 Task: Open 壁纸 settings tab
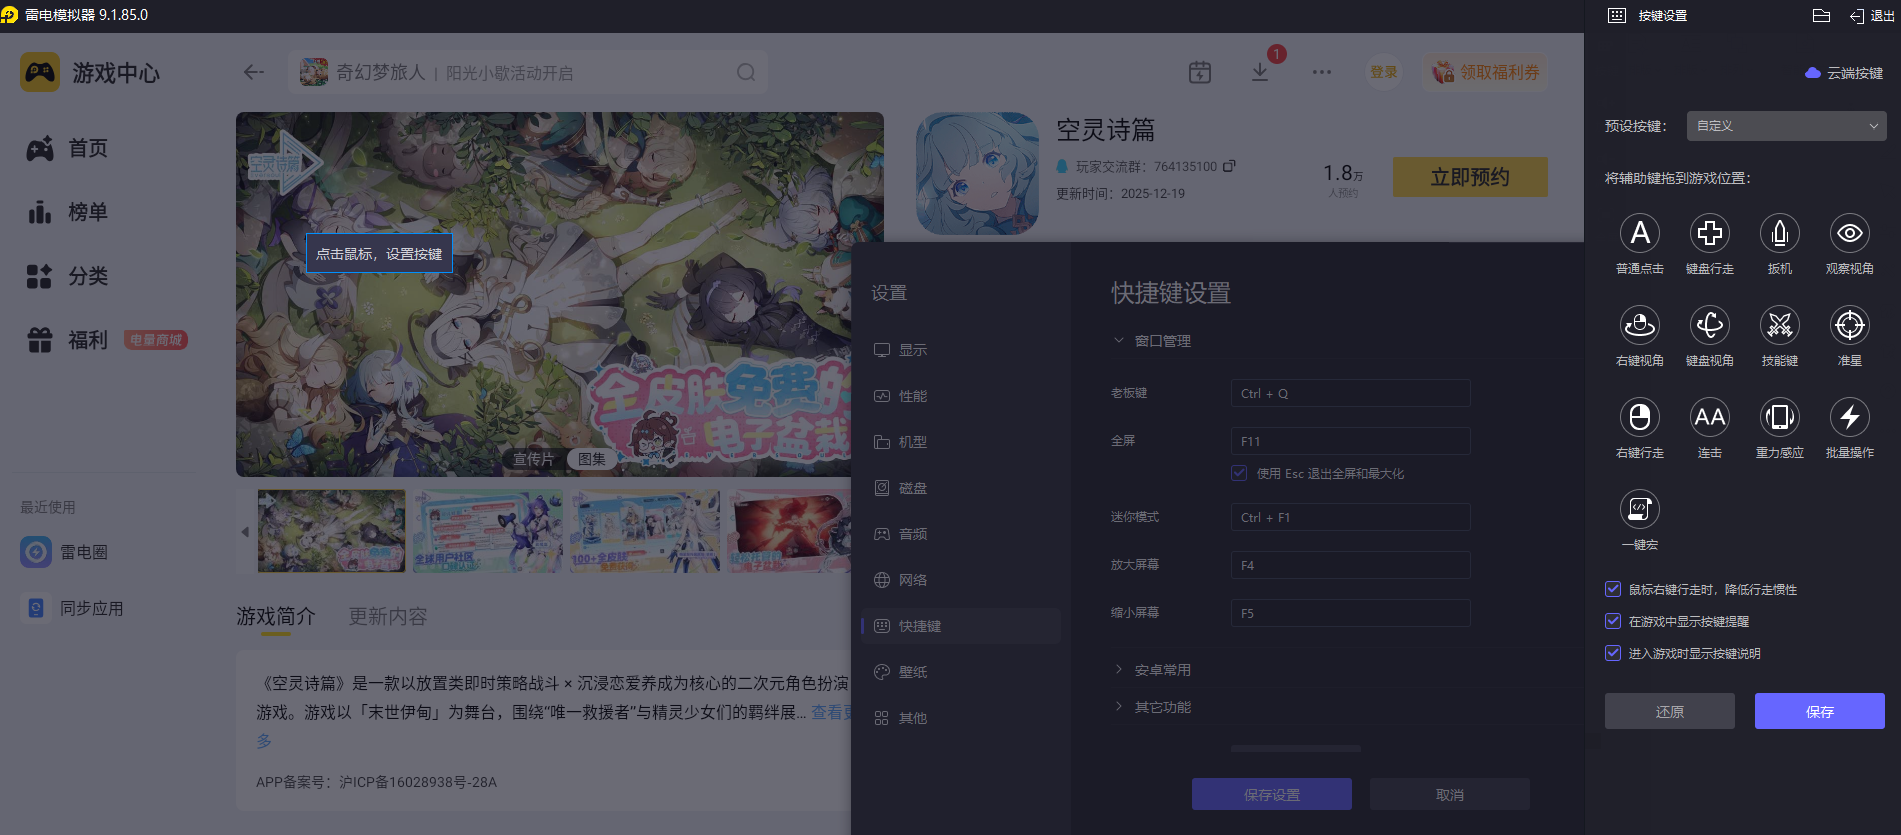[x=961, y=672]
